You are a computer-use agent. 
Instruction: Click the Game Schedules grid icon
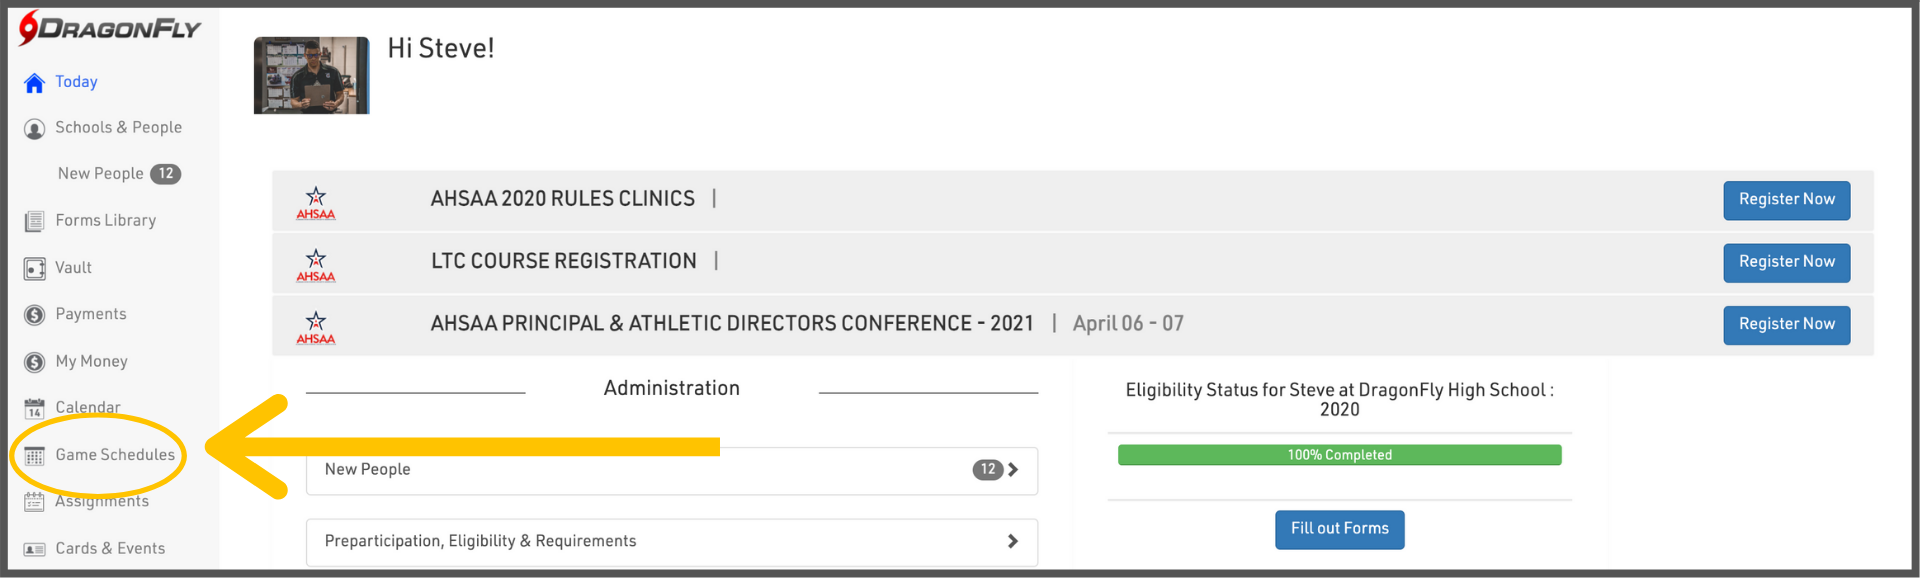click(x=34, y=456)
